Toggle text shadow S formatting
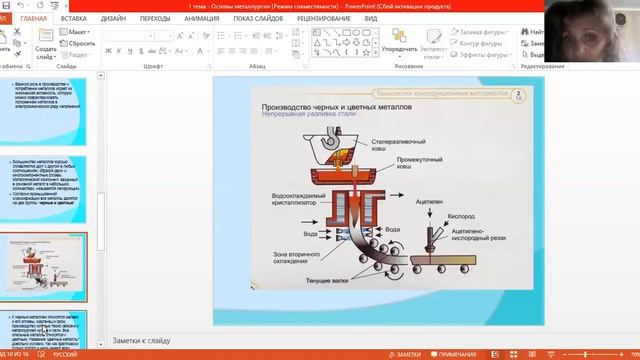 pyautogui.click(x=141, y=51)
